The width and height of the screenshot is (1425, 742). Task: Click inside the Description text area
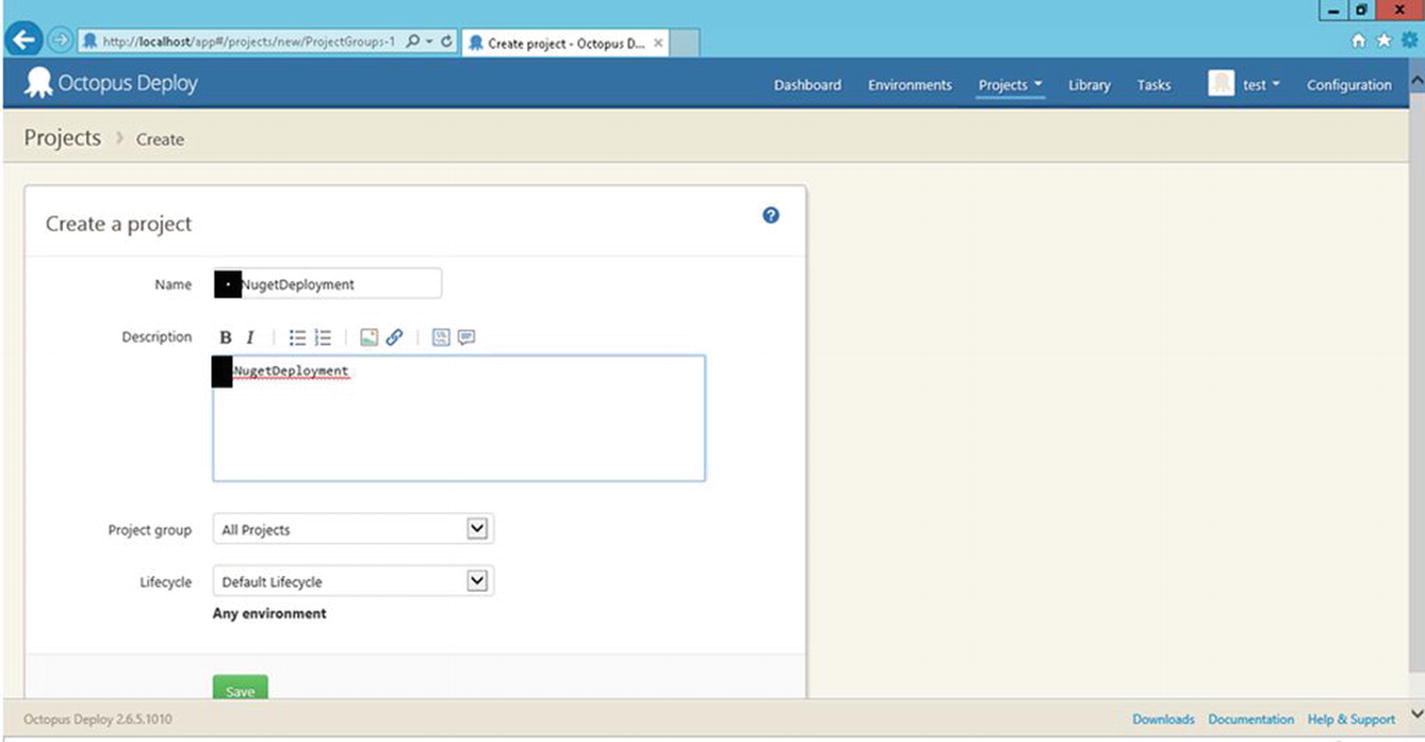coord(458,430)
